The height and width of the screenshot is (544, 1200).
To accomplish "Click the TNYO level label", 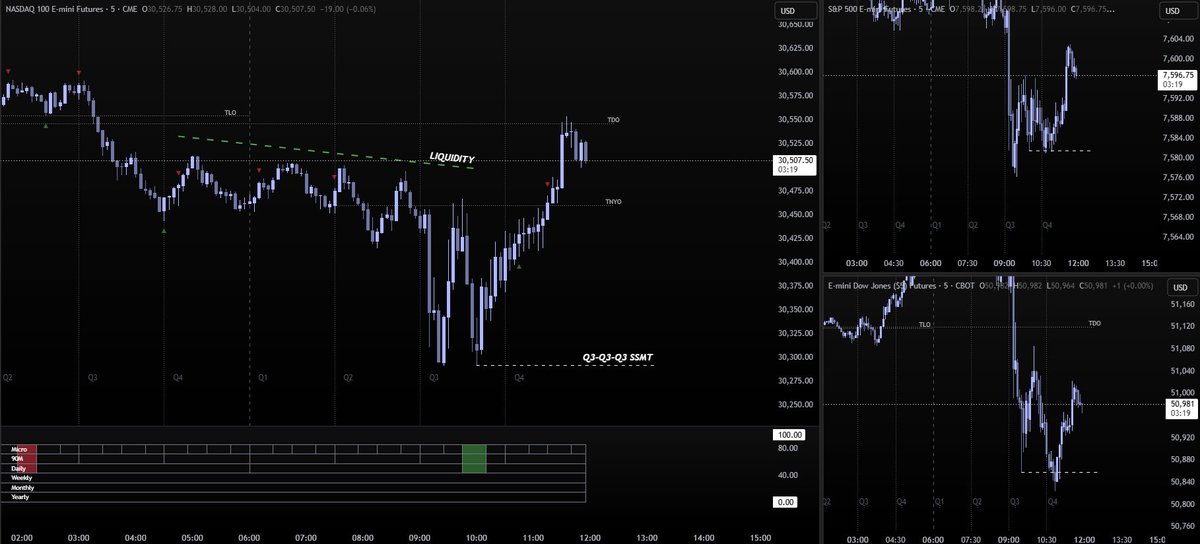I will [x=613, y=203].
